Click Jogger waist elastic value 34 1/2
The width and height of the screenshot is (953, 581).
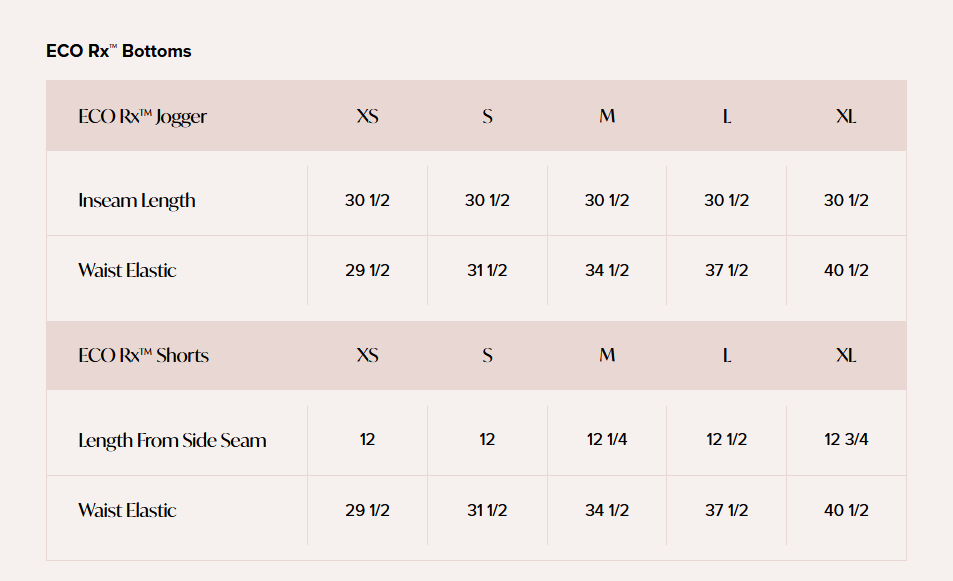tap(607, 270)
